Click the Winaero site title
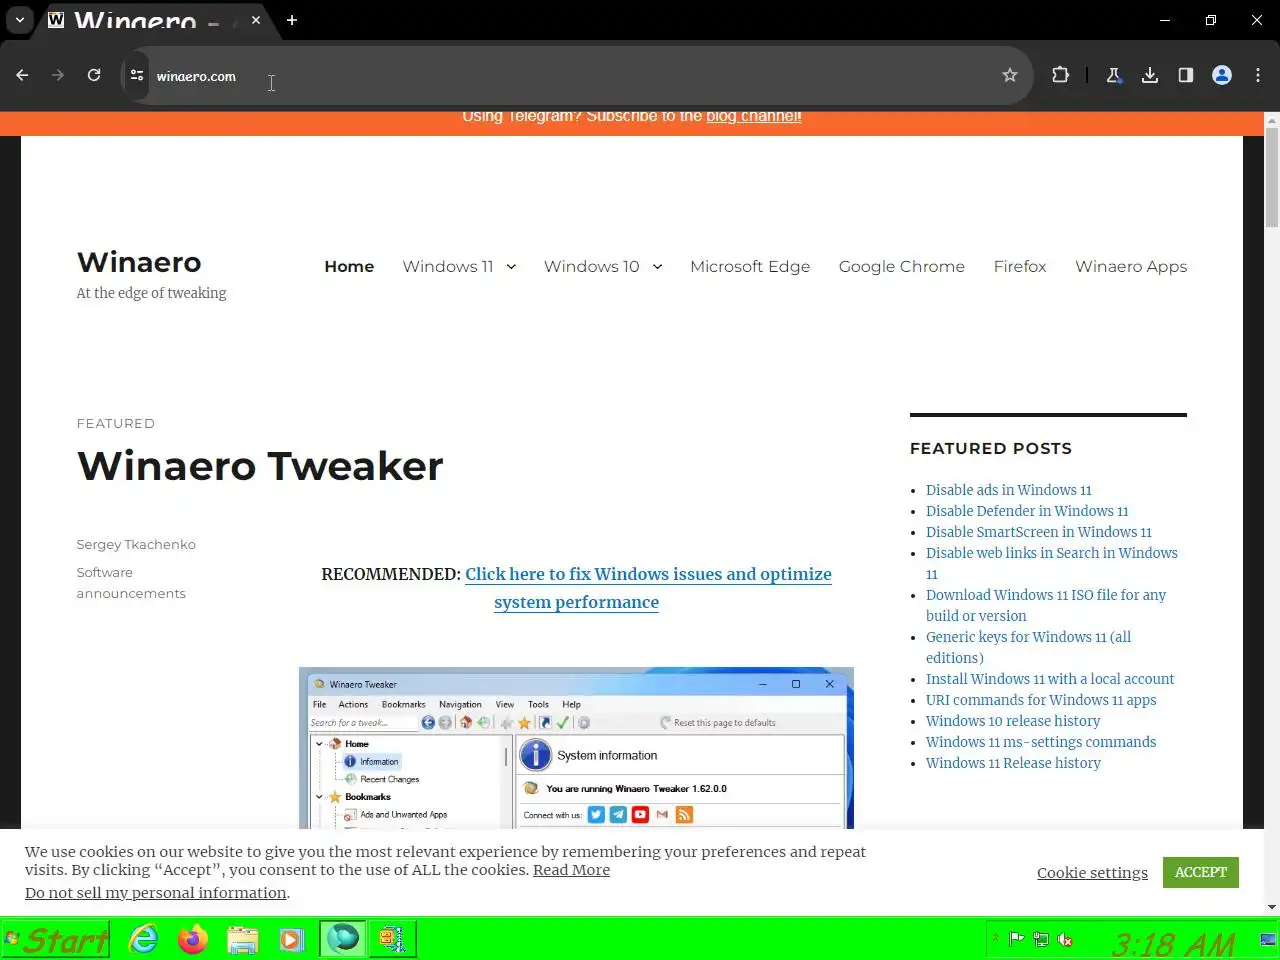1280x960 pixels. pyautogui.click(x=139, y=262)
